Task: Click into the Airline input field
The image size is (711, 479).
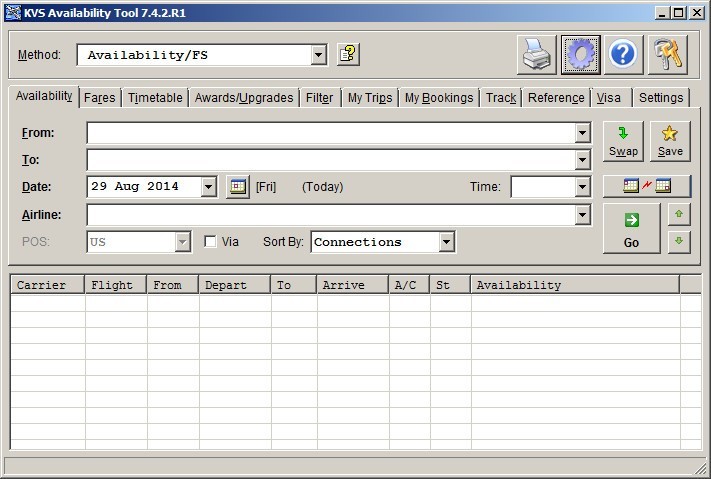Action: tap(331, 215)
